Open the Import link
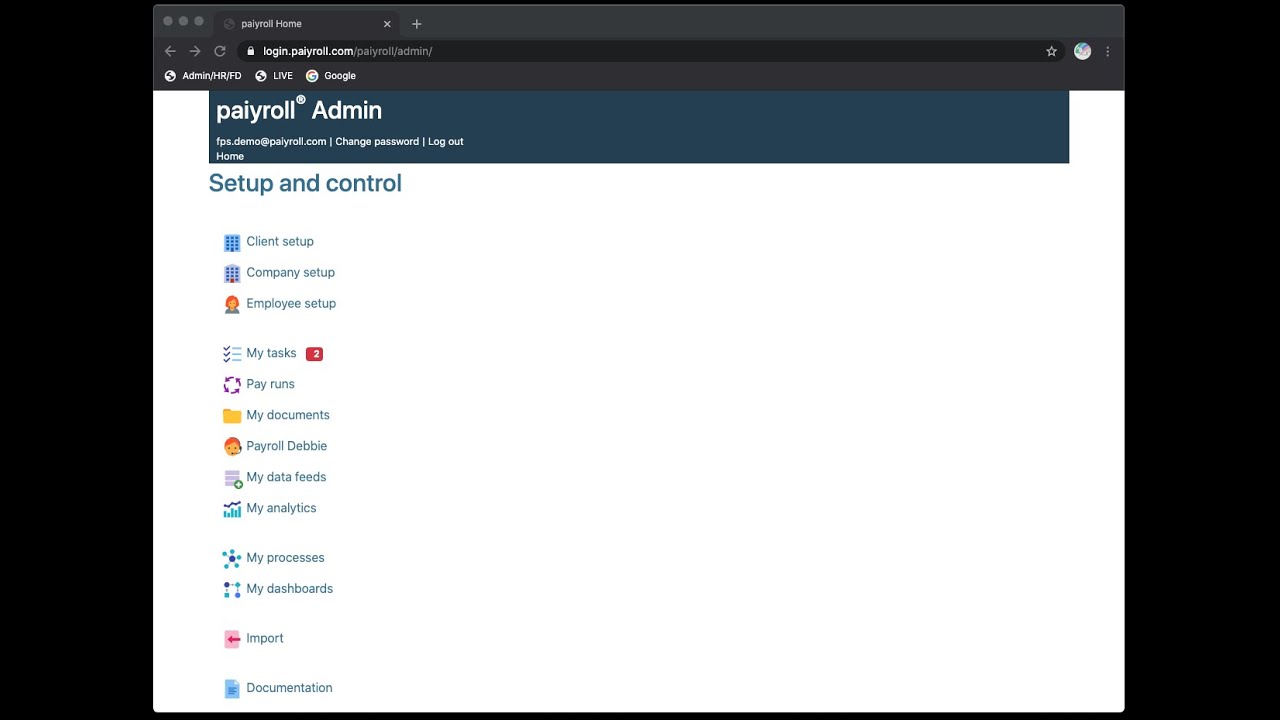The width and height of the screenshot is (1280, 720). coord(265,639)
